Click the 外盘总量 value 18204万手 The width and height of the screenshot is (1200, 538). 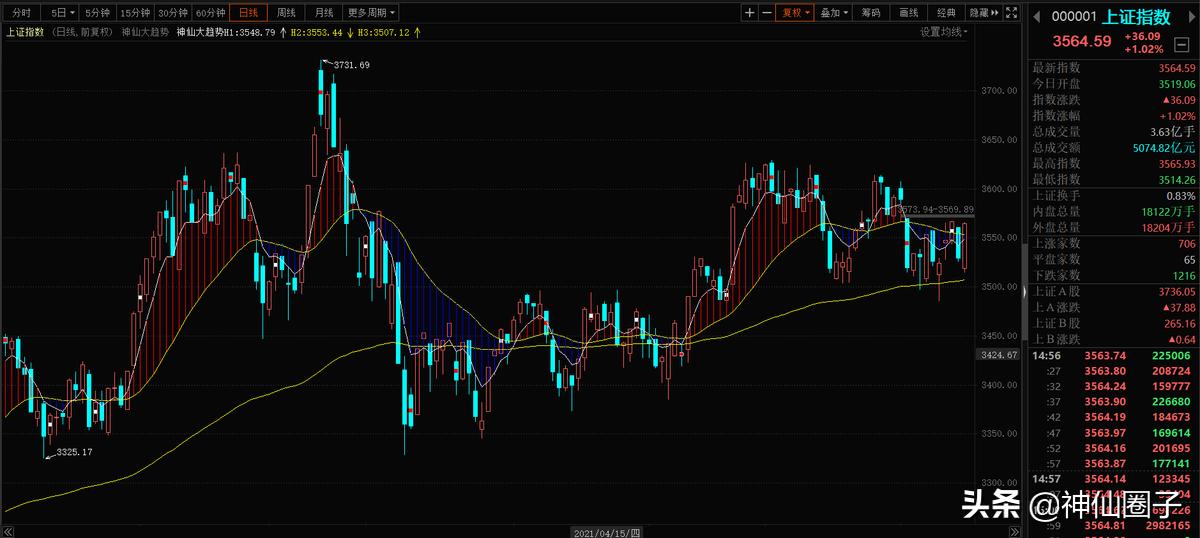coord(1170,228)
